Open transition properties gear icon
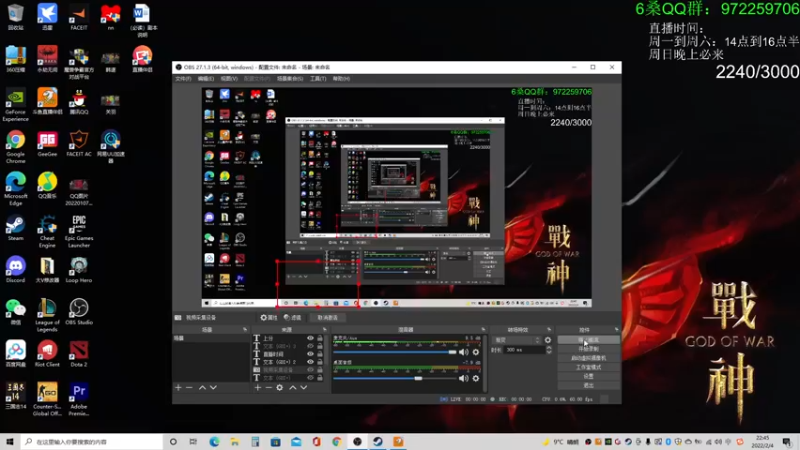This screenshot has height=450, width=800. pyautogui.click(x=548, y=340)
